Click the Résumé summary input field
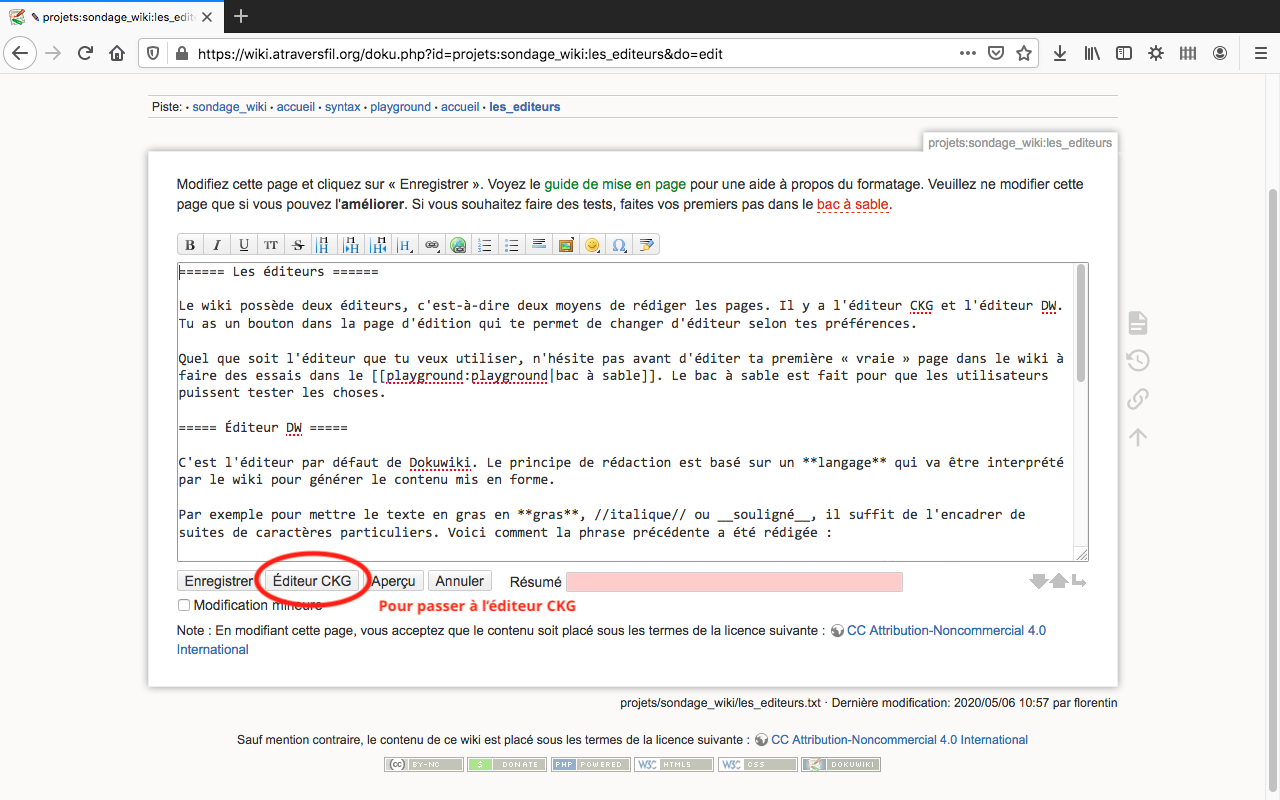1280x800 pixels. (x=734, y=582)
